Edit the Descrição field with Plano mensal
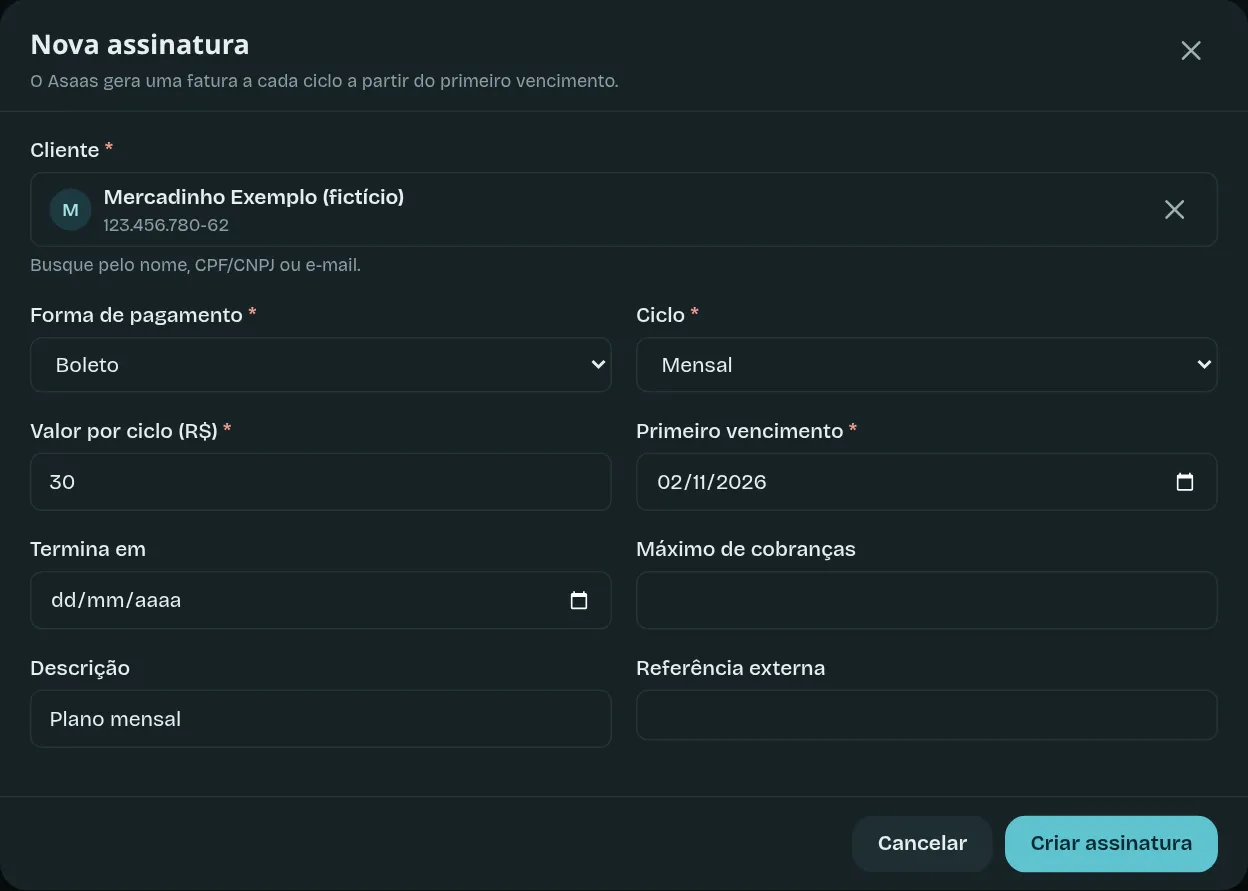The image size is (1248, 891). coord(321,718)
